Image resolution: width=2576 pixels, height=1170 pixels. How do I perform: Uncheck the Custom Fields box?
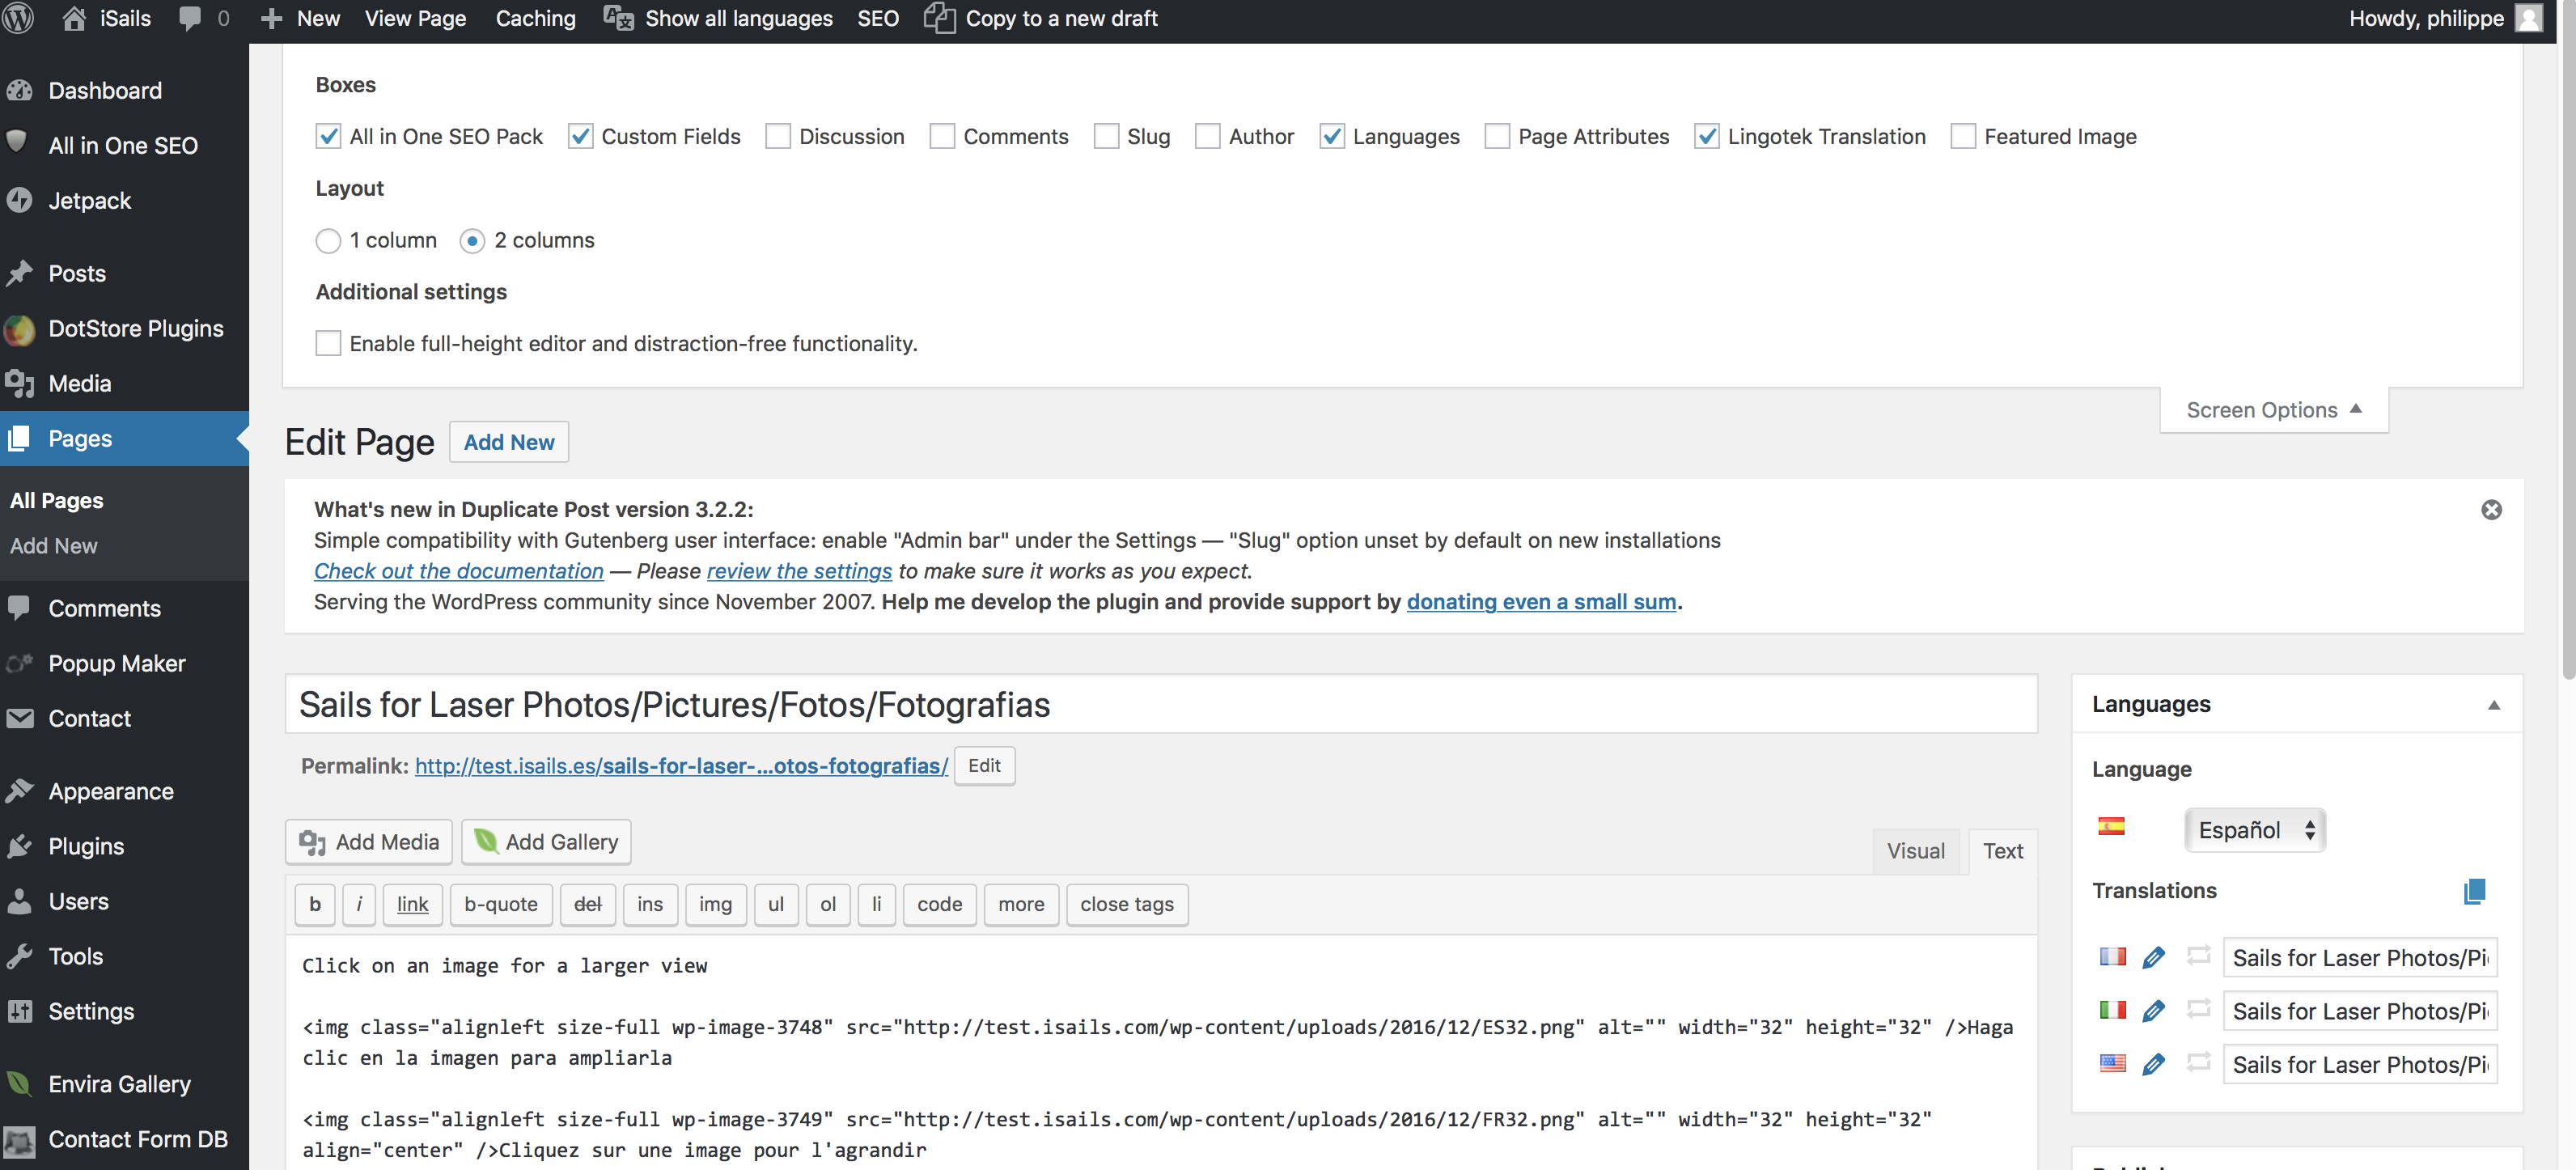(580, 136)
